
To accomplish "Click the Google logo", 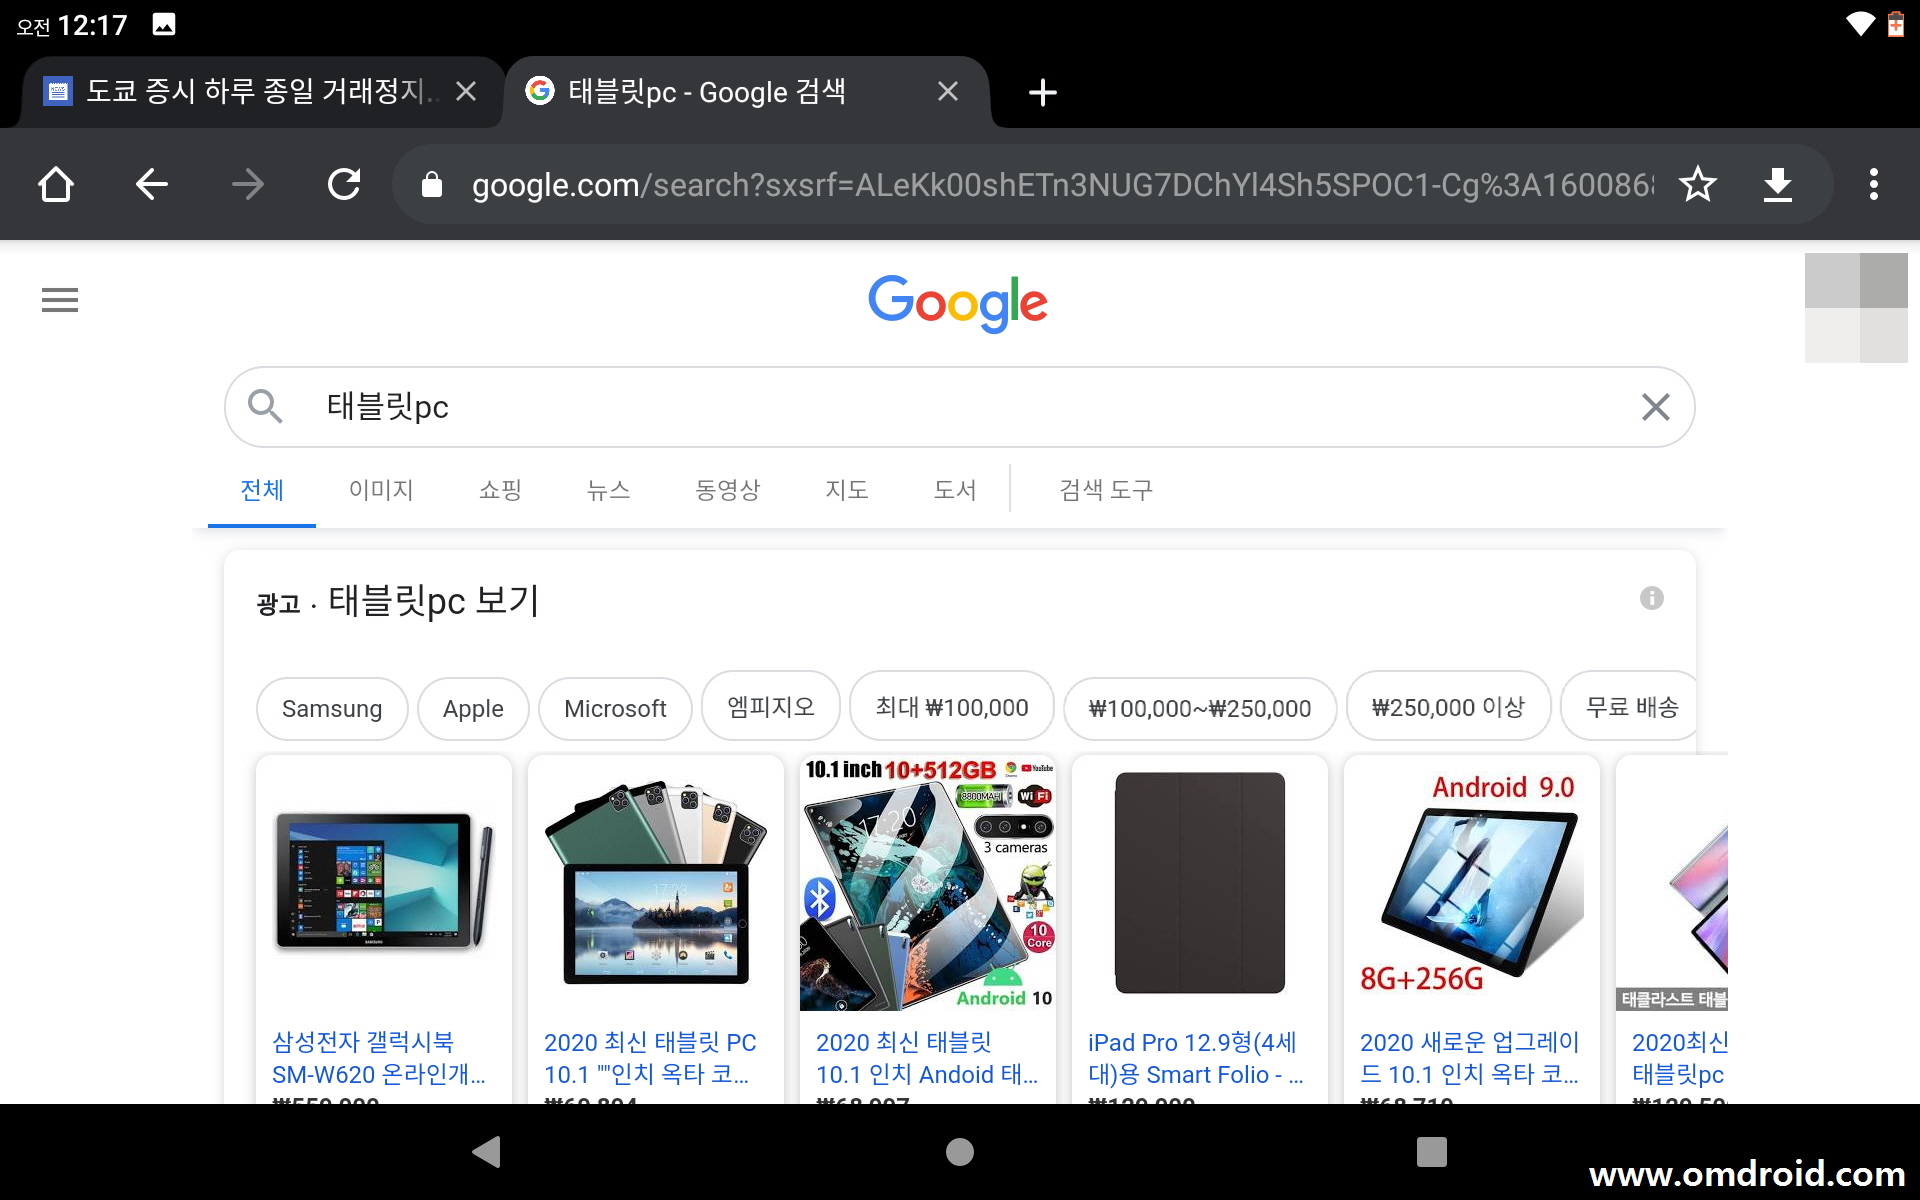I will (x=958, y=302).
